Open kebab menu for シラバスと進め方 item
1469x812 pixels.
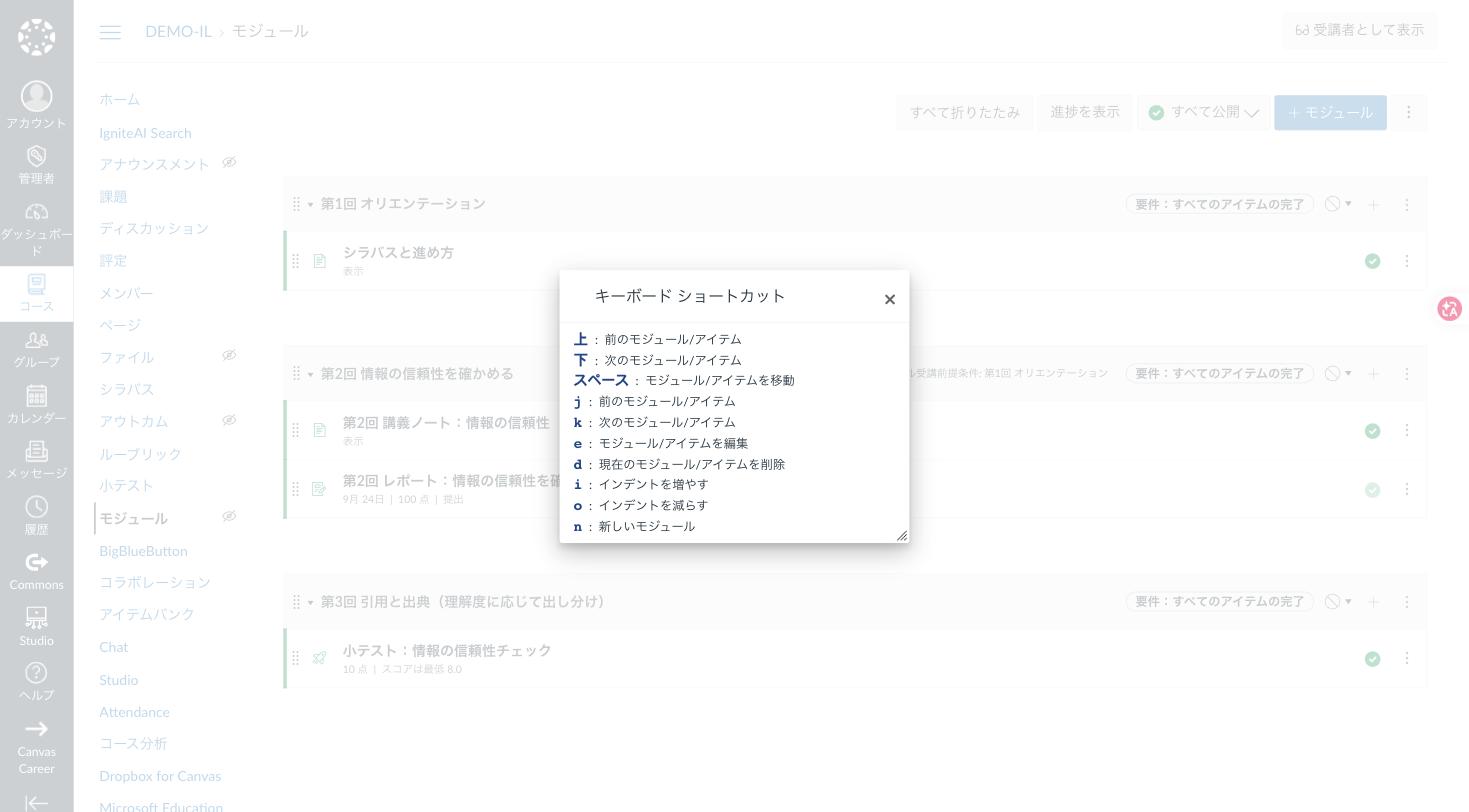pyautogui.click(x=1407, y=261)
